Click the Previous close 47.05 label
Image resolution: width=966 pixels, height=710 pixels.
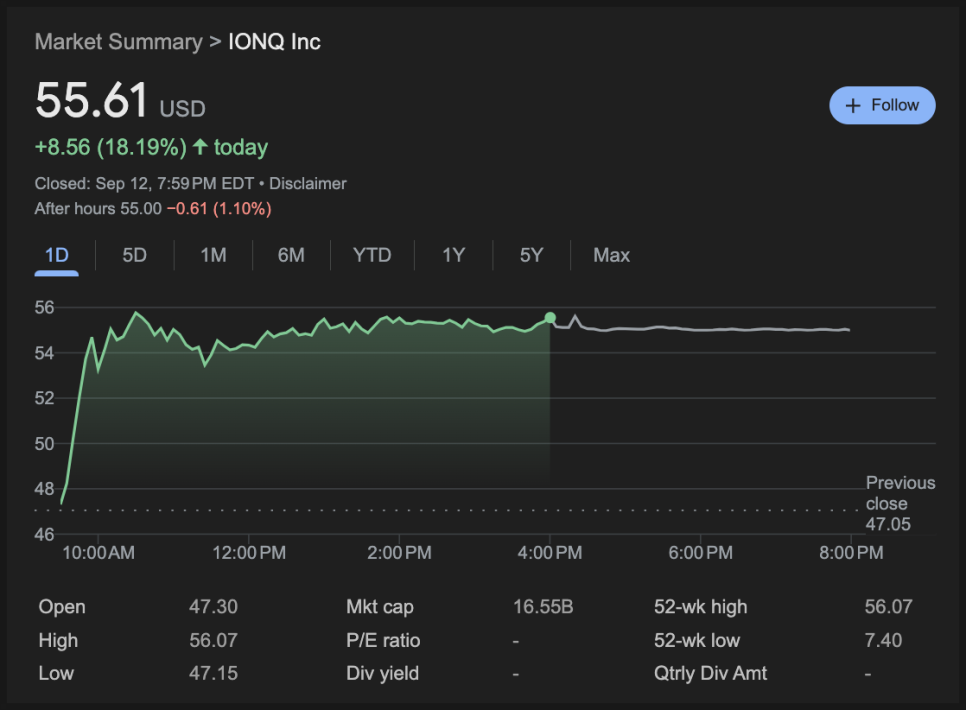900,504
